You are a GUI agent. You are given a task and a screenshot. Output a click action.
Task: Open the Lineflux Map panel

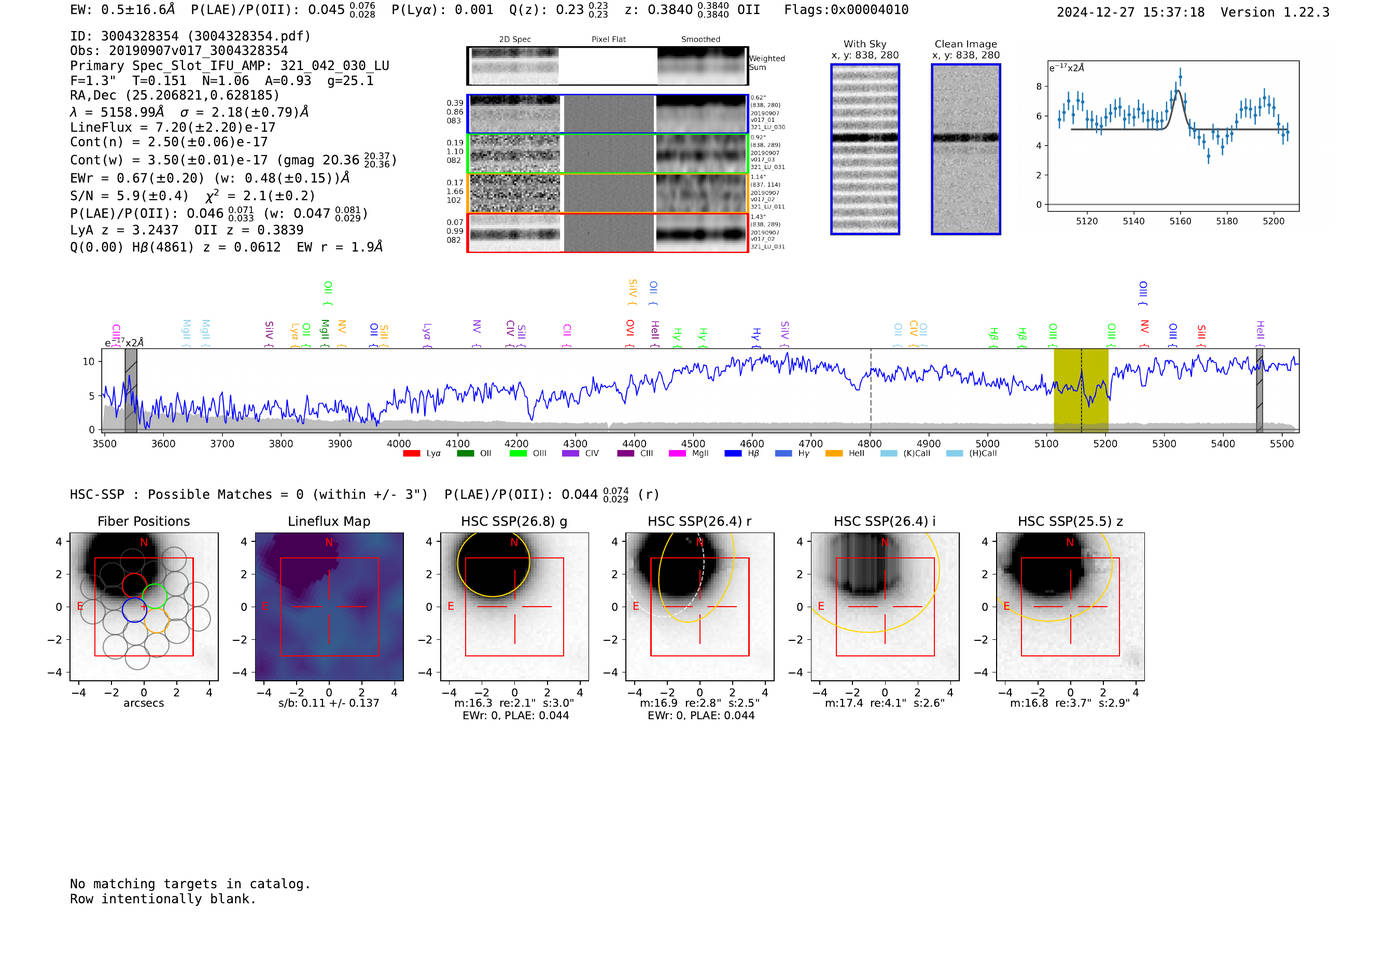pyautogui.click(x=329, y=606)
